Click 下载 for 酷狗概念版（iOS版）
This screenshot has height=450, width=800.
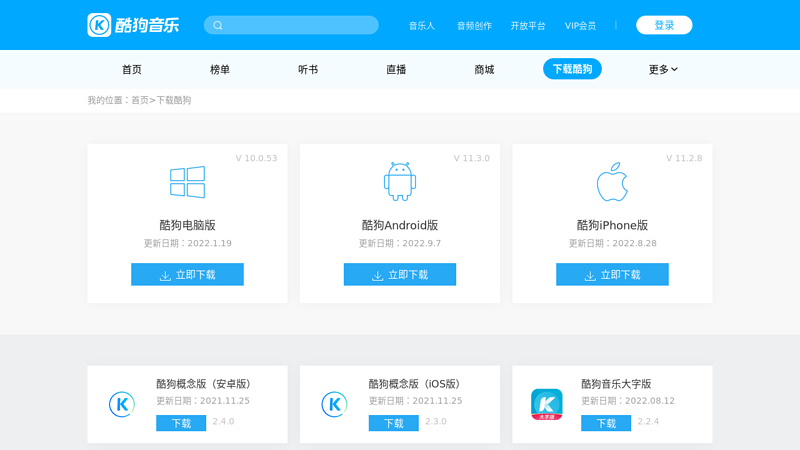pyautogui.click(x=394, y=423)
